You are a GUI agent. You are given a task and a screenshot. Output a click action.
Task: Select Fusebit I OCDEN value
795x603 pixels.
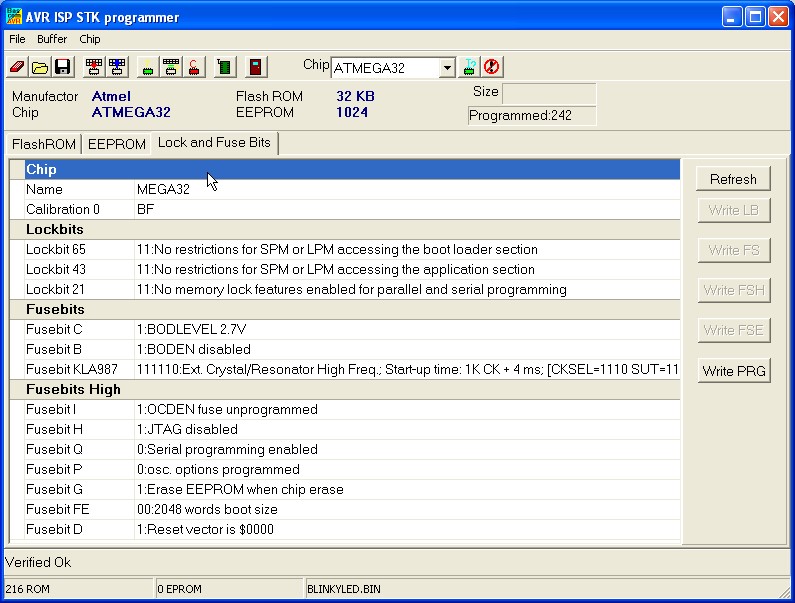[x=407, y=410]
